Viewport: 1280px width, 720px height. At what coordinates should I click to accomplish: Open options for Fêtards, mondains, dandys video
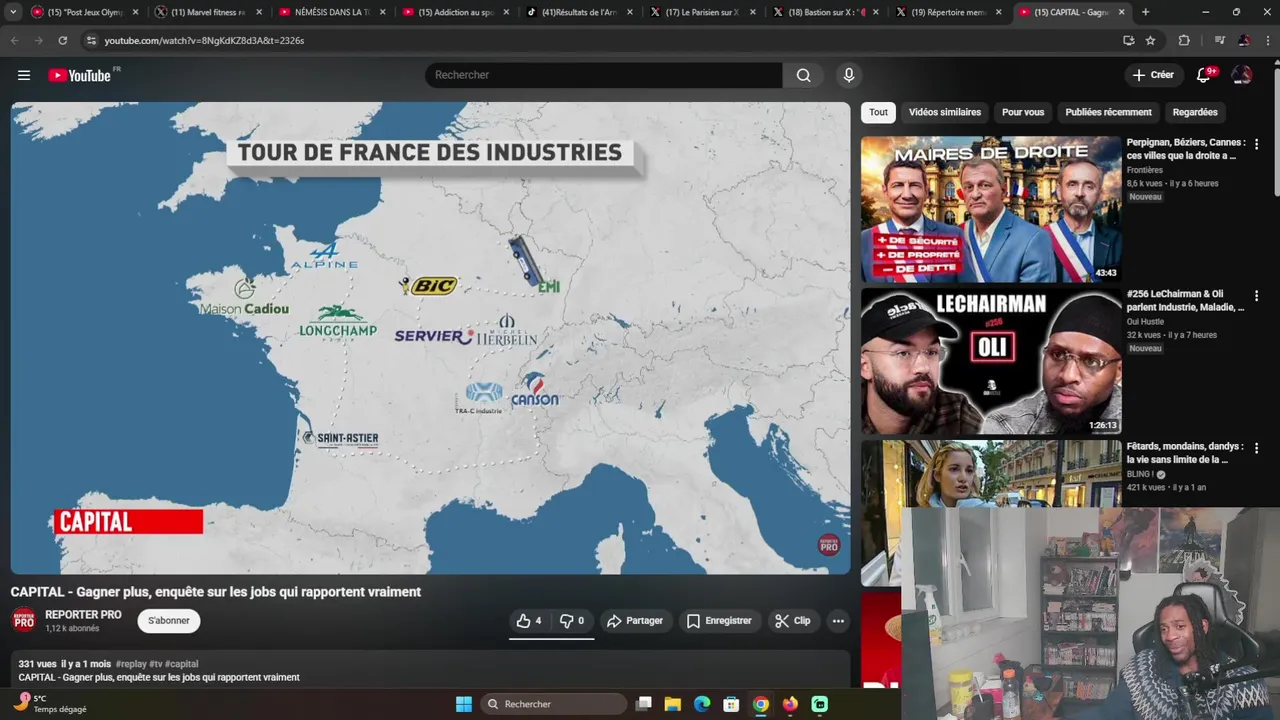point(1257,448)
